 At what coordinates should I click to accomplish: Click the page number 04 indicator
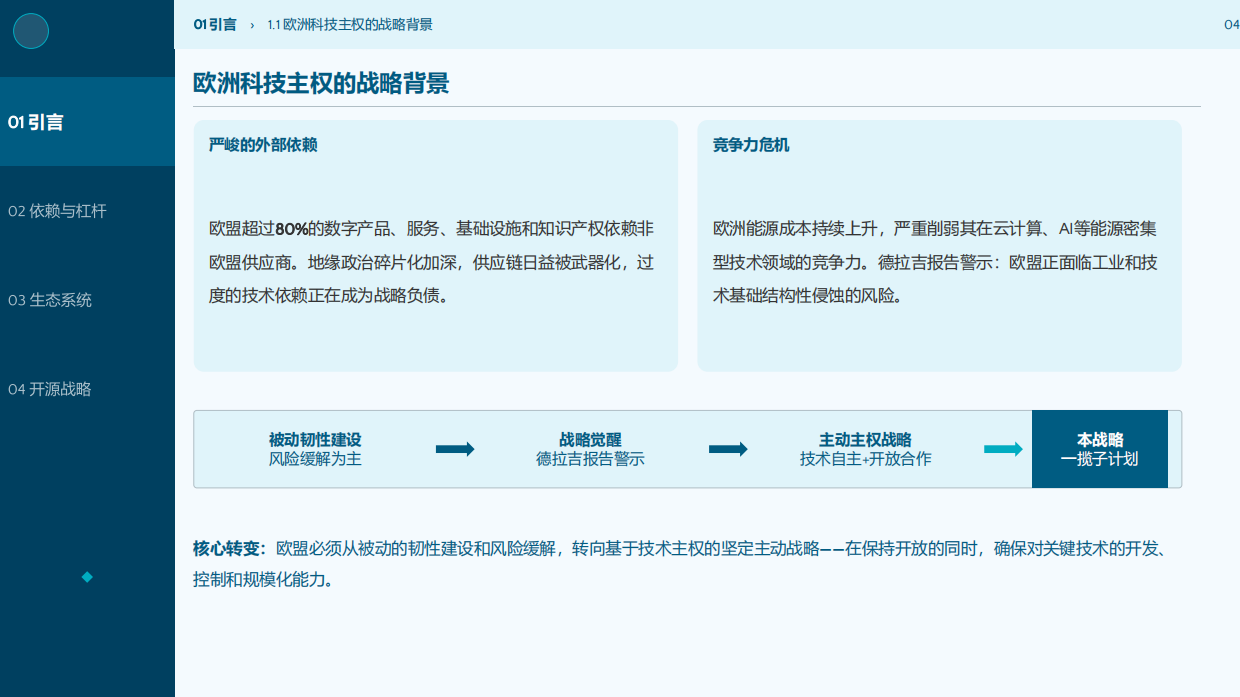point(1232,24)
